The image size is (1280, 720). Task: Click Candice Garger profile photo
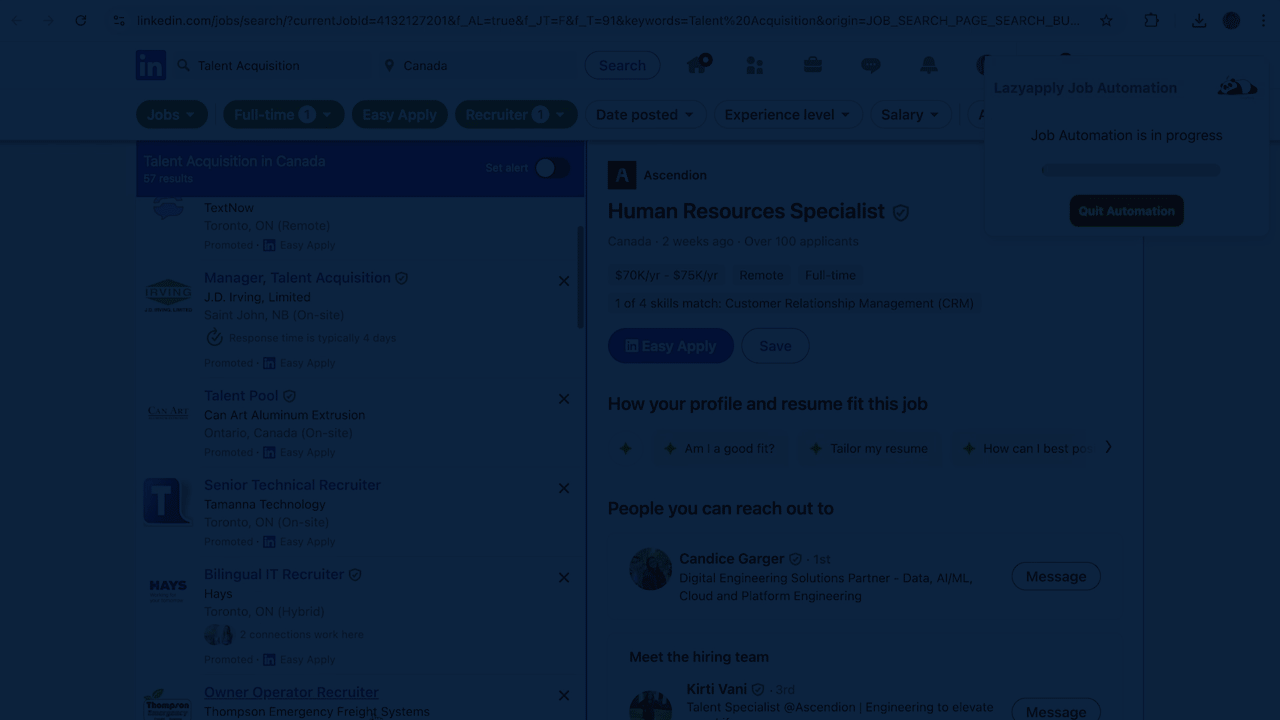click(x=650, y=569)
